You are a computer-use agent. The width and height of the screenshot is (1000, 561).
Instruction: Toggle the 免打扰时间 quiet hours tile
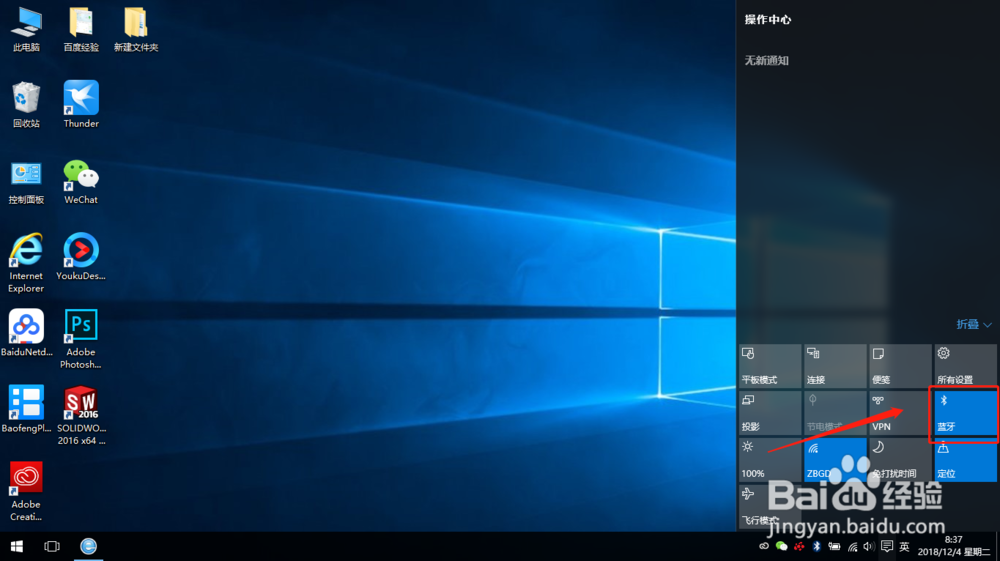[900, 460]
